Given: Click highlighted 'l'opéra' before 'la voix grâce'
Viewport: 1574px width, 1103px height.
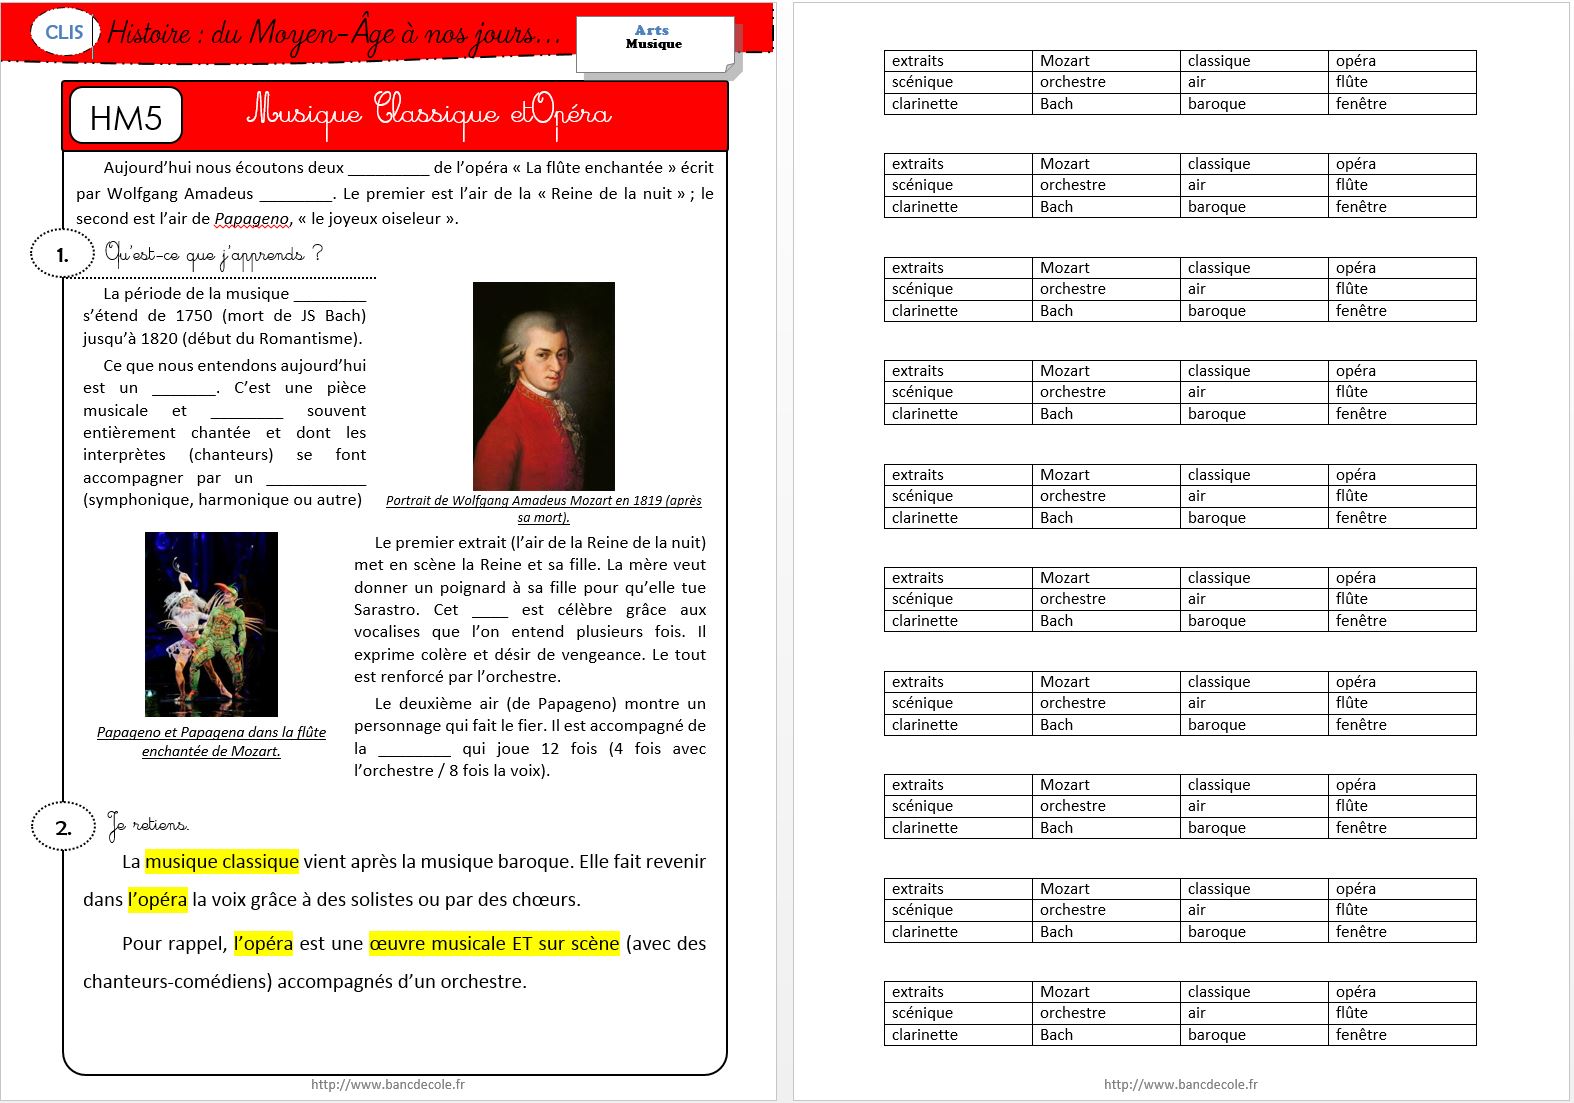Looking at the screenshot, I should point(157,899).
